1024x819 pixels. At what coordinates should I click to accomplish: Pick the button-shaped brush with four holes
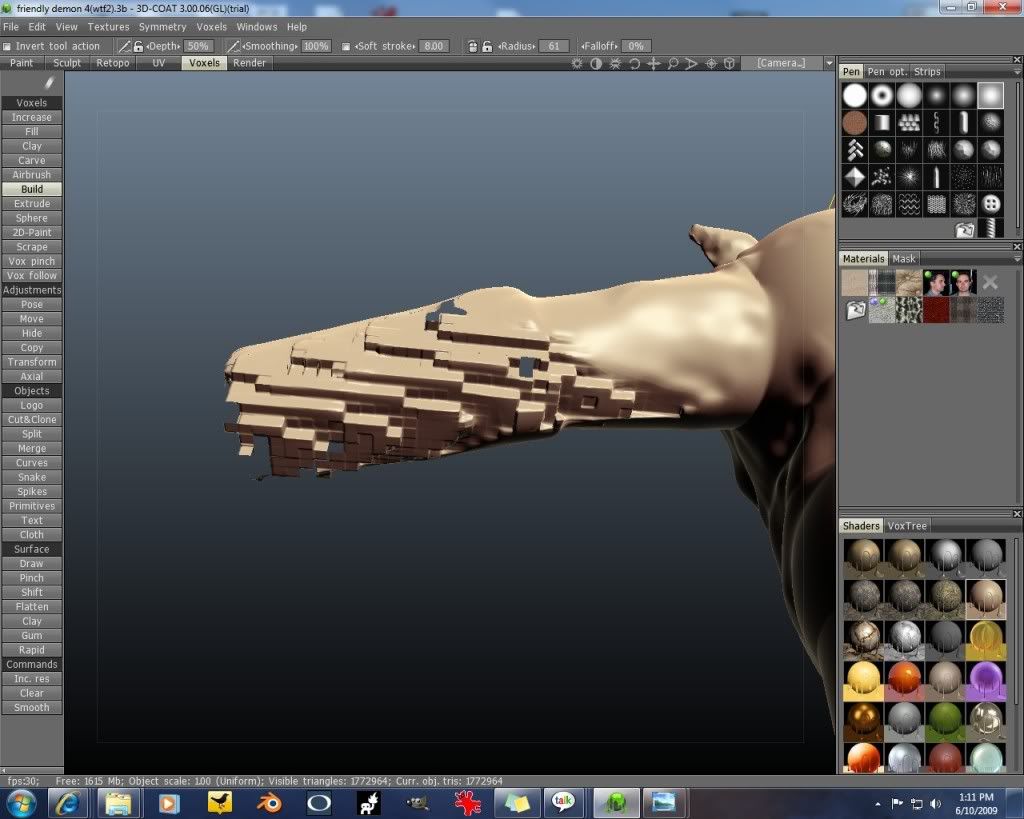(991, 204)
